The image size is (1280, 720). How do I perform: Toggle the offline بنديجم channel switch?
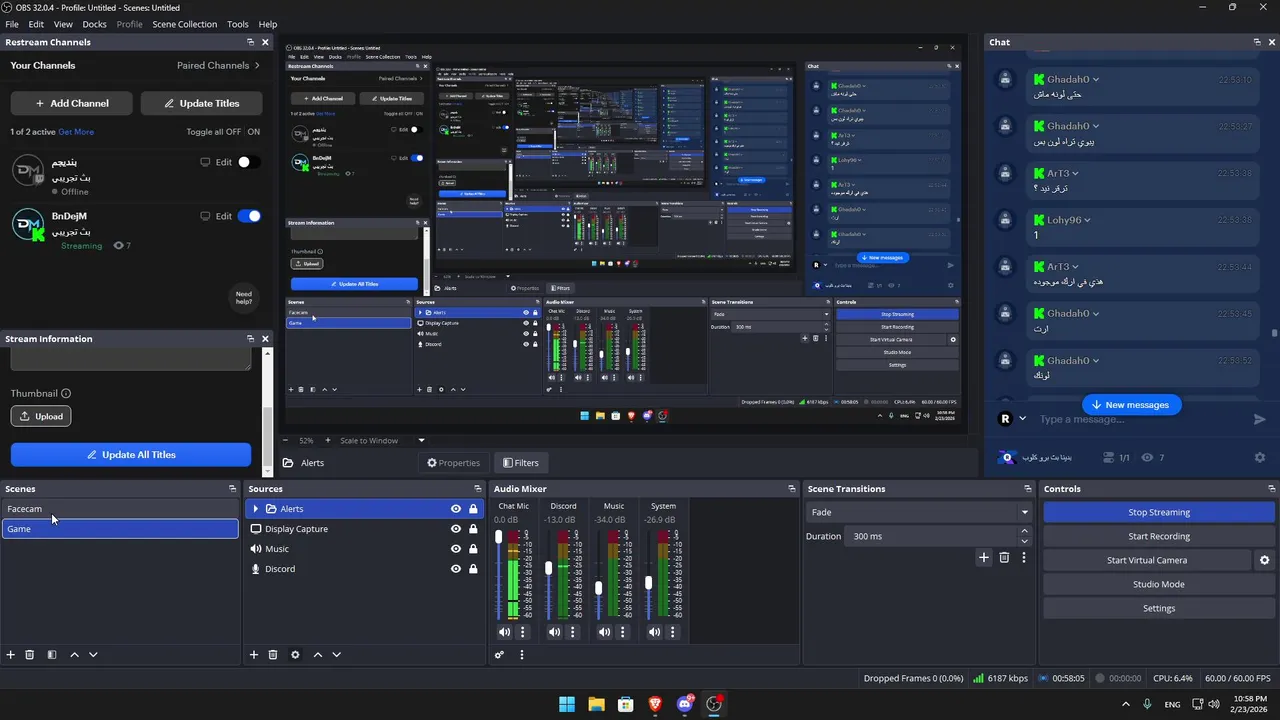point(248,162)
